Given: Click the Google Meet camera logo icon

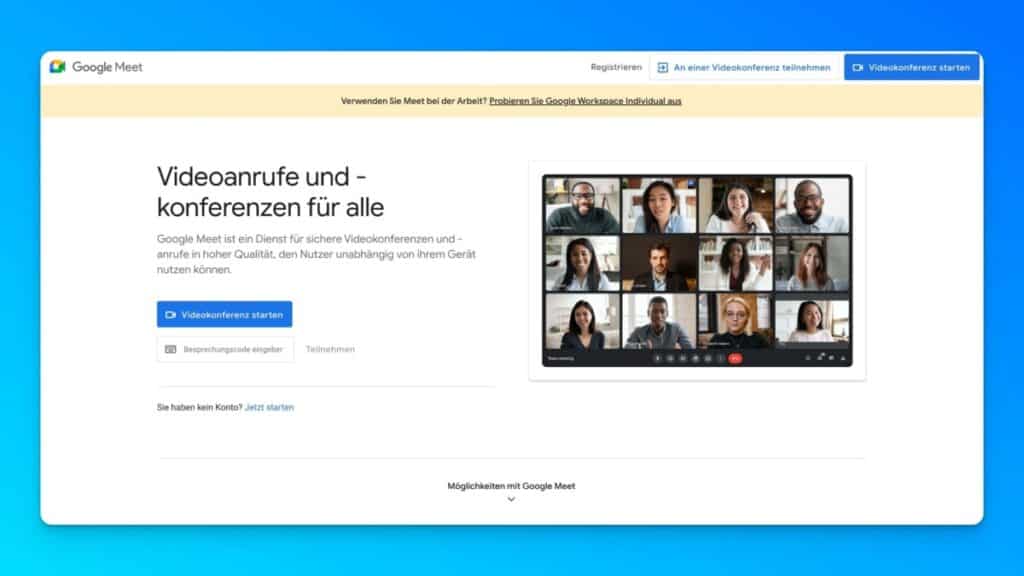Looking at the screenshot, I should pyautogui.click(x=57, y=67).
